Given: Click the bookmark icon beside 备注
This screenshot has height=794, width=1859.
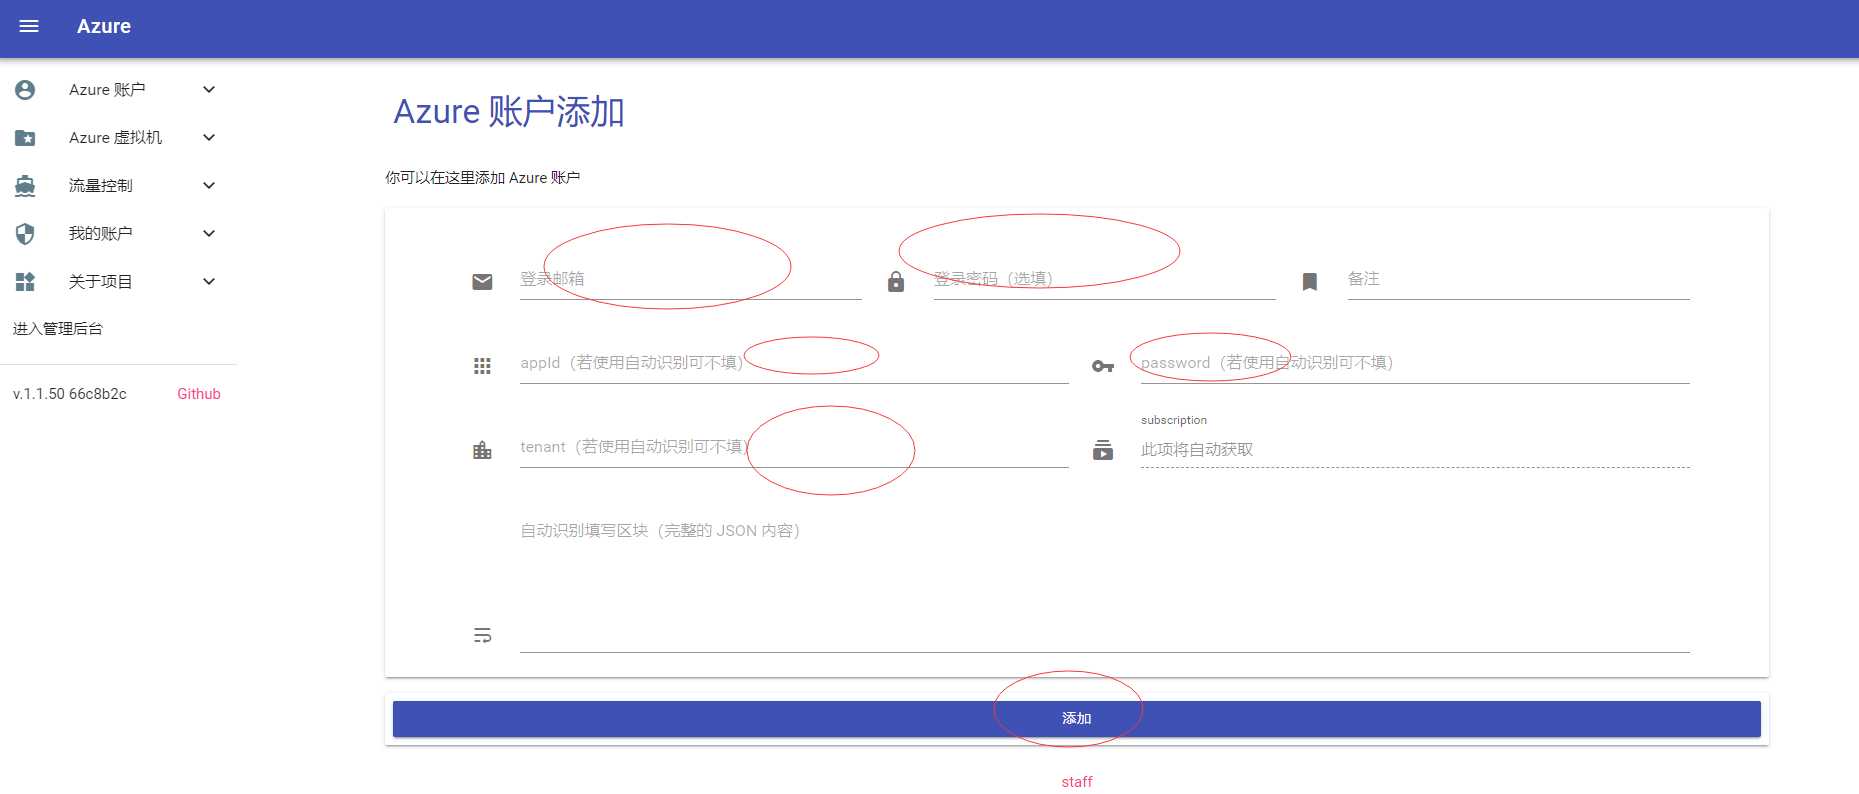Looking at the screenshot, I should [x=1310, y=282].
